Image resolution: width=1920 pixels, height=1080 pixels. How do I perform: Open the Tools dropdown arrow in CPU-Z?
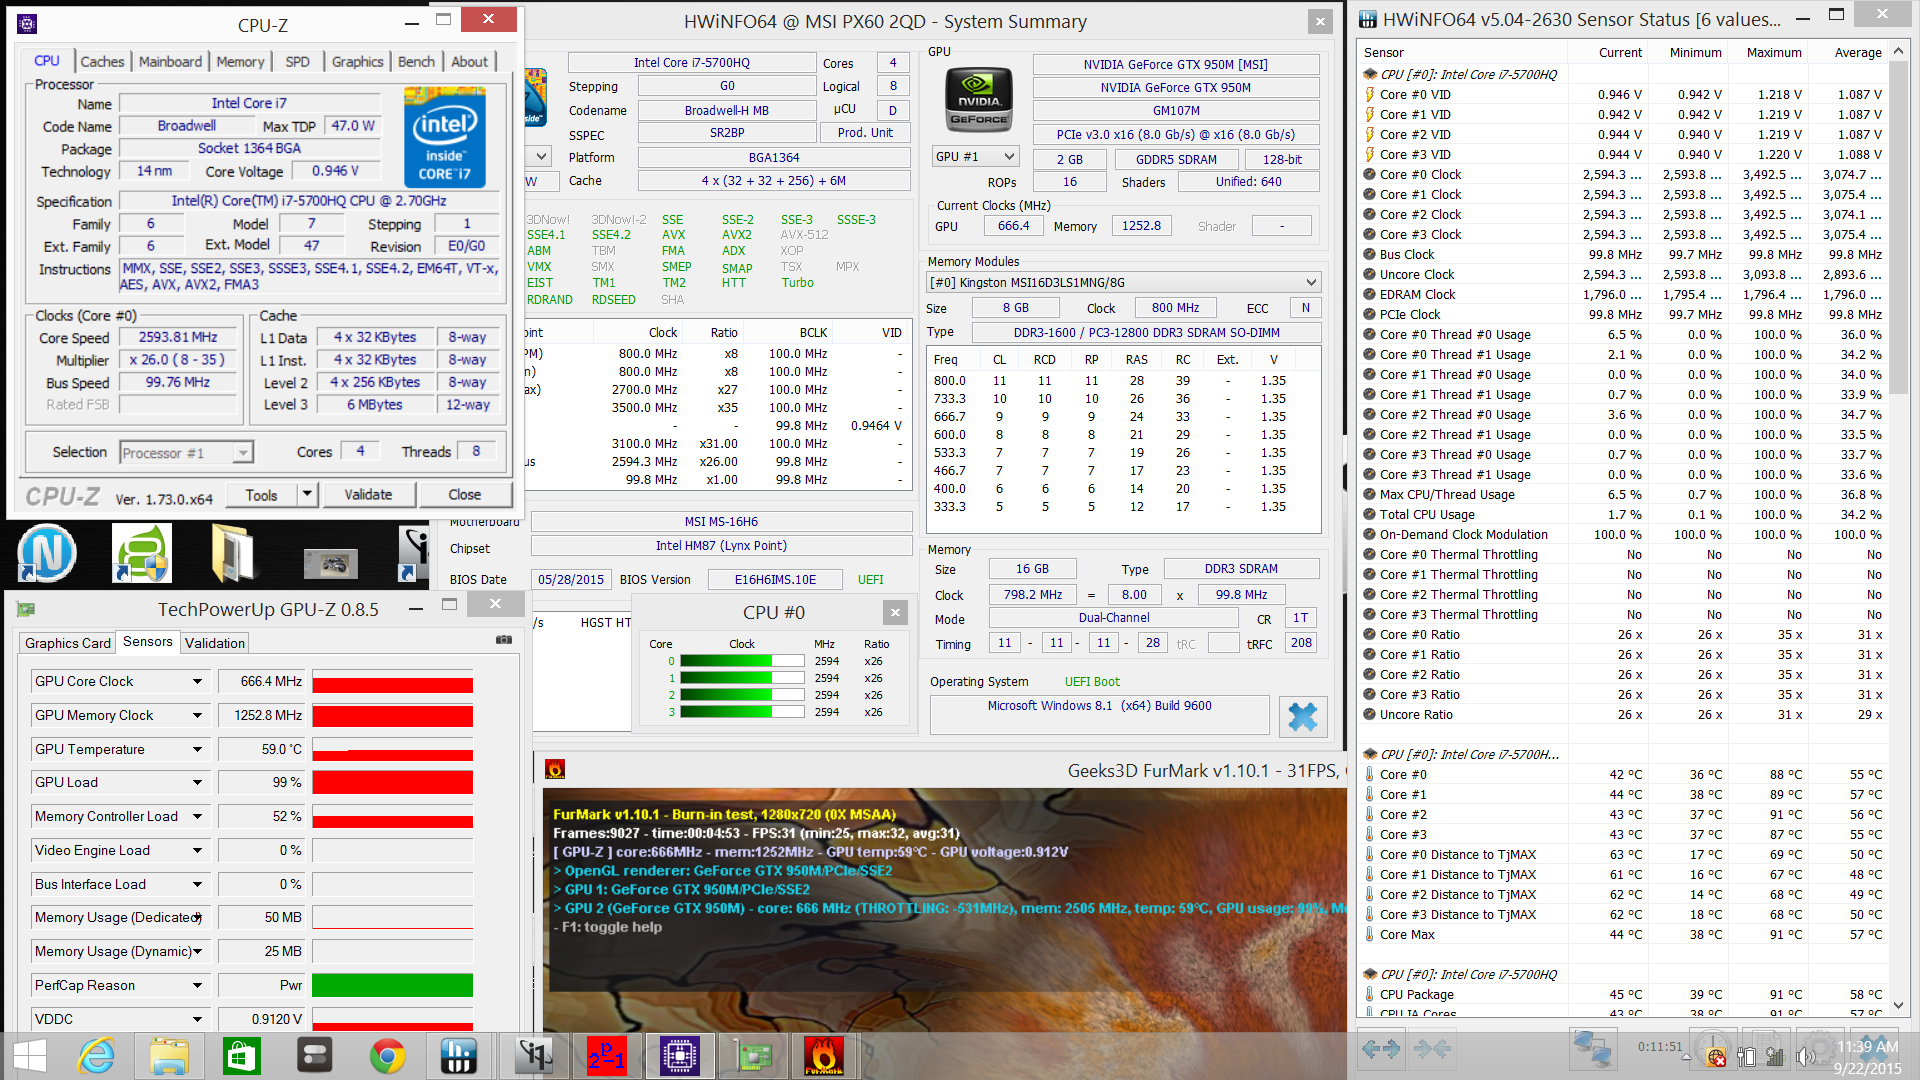coord(307,494)
